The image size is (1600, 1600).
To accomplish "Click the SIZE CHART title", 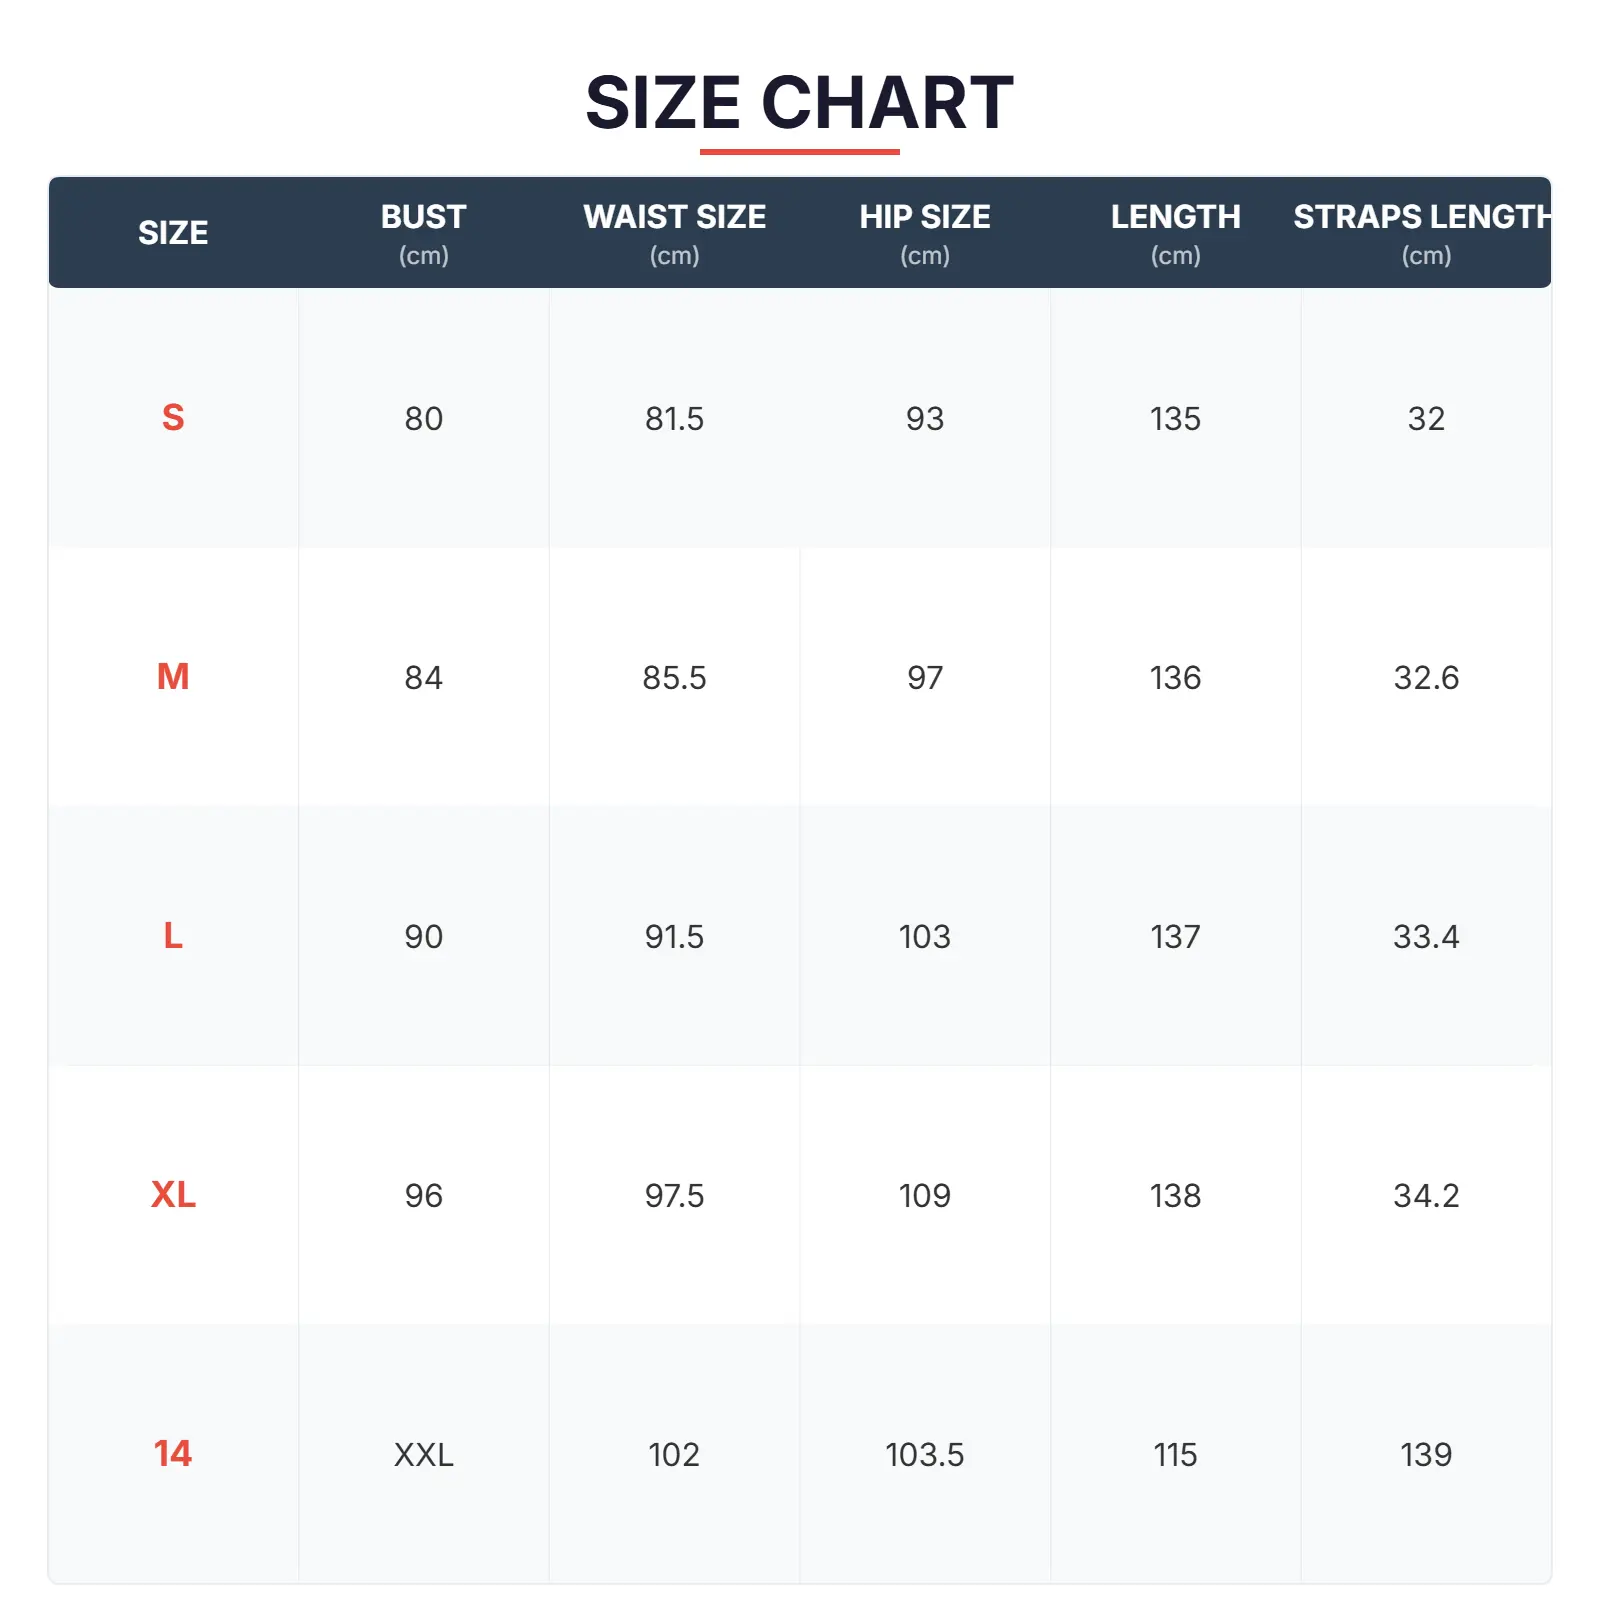I will pos(799,102).
